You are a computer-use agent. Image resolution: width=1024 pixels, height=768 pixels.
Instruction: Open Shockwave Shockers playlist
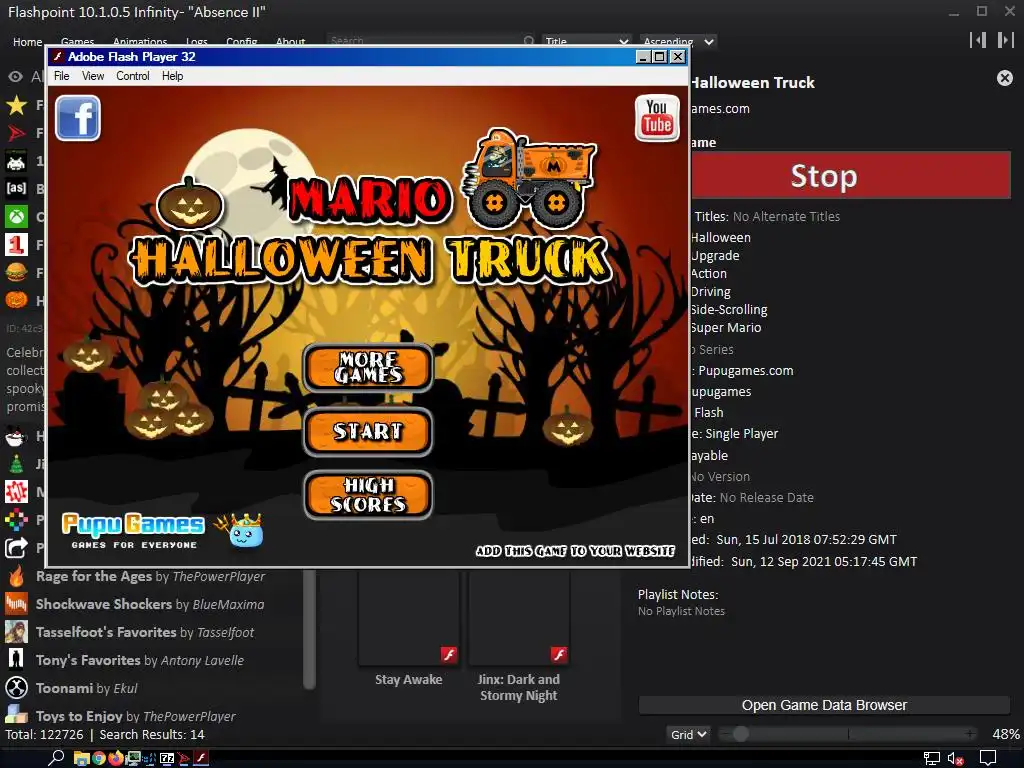click(150, 604)
